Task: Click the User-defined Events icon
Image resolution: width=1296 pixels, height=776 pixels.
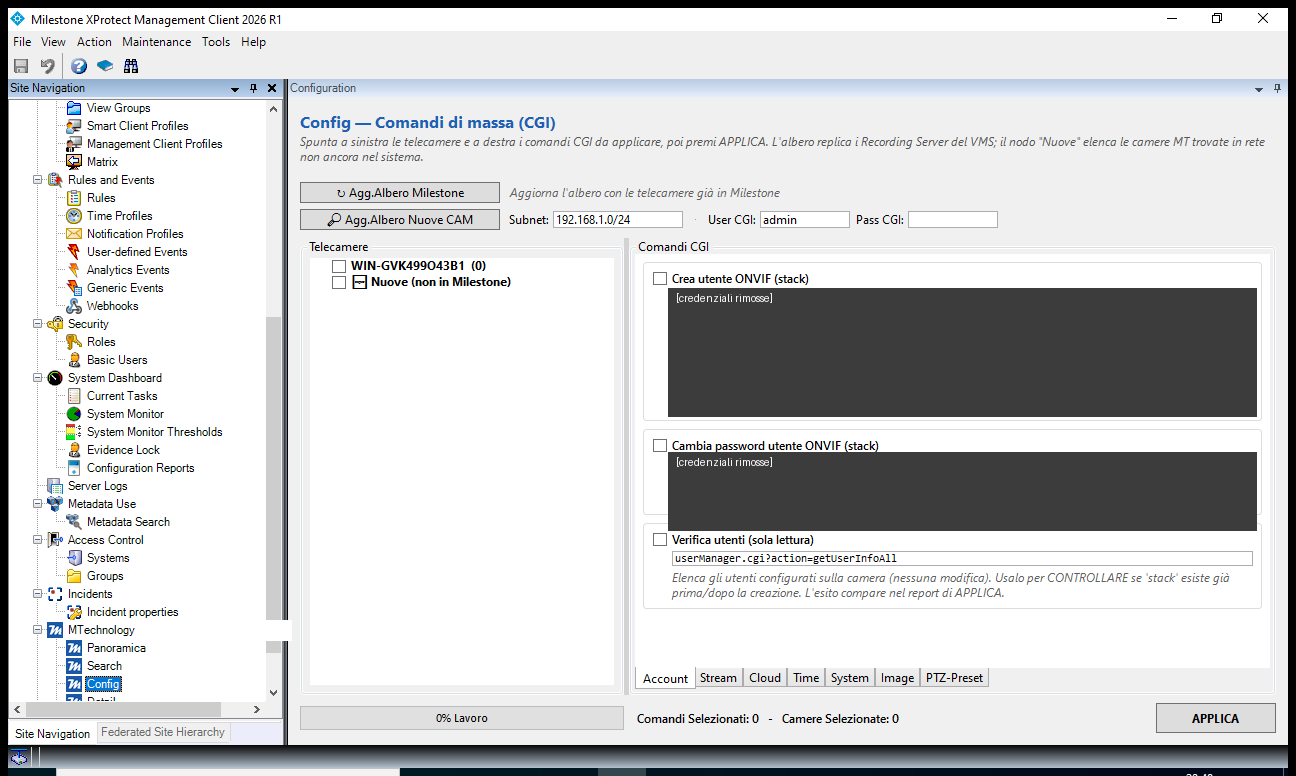Action: coord(74,252)
